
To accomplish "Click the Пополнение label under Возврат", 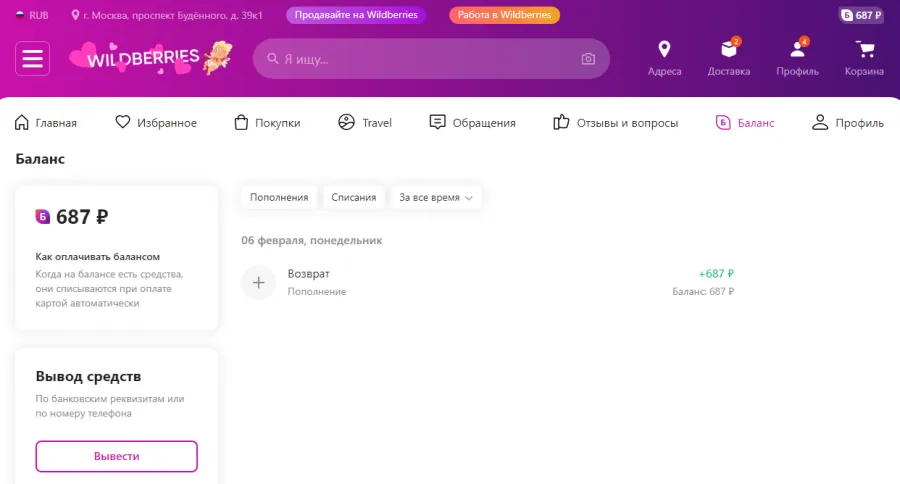I will click(x=317, y=292).
